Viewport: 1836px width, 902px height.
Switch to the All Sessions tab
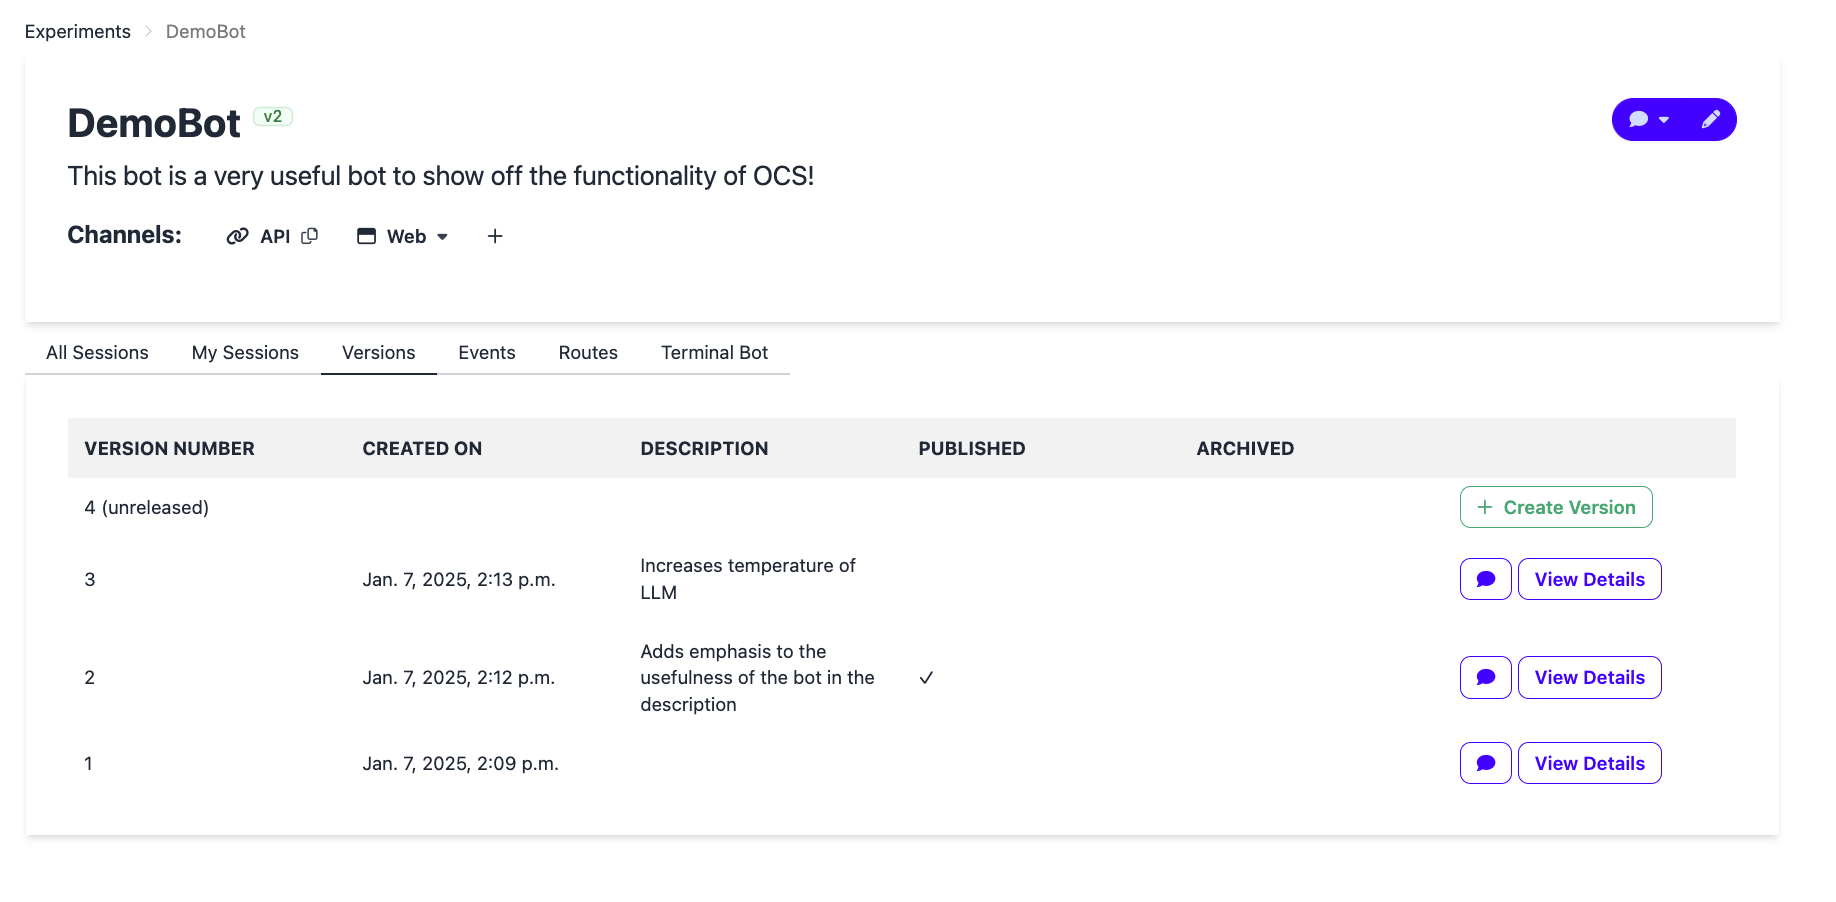[97, 352]
